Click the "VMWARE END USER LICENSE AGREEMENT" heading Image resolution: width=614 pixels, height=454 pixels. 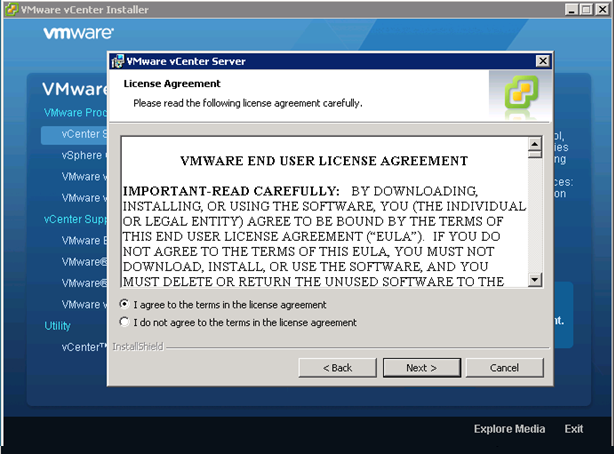point(324,161)
